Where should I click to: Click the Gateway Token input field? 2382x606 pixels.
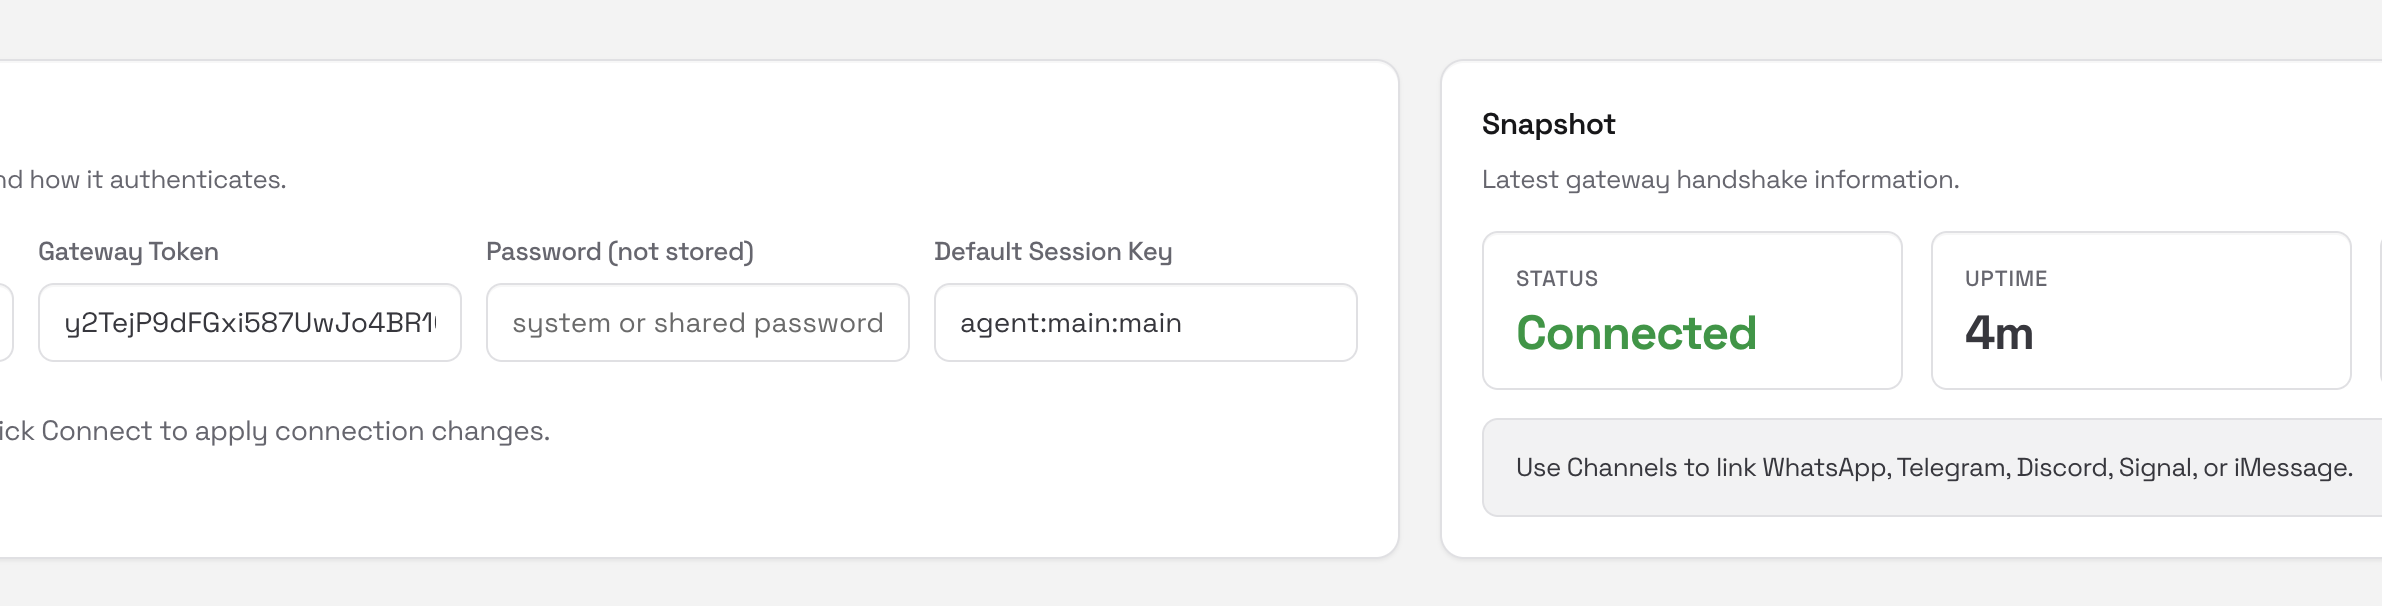point(250,322)
